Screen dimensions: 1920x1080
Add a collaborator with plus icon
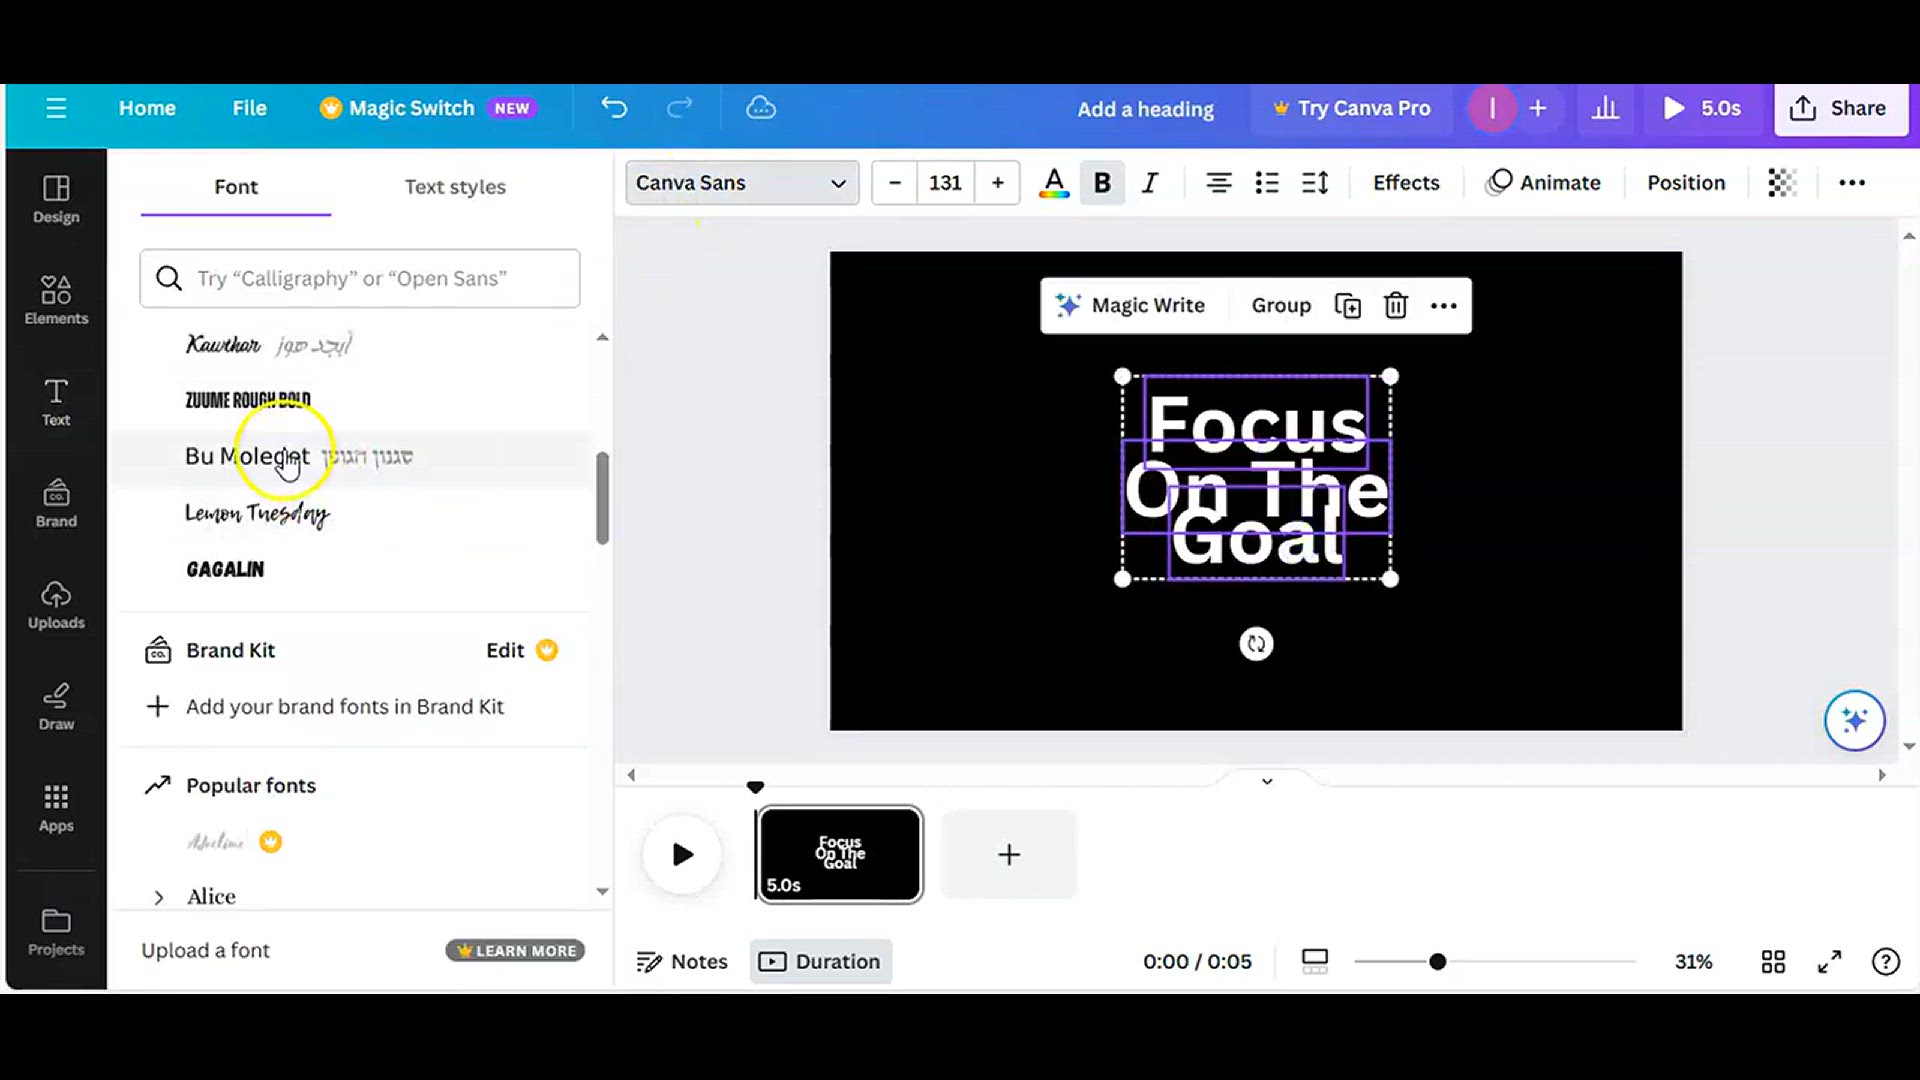1538,108
